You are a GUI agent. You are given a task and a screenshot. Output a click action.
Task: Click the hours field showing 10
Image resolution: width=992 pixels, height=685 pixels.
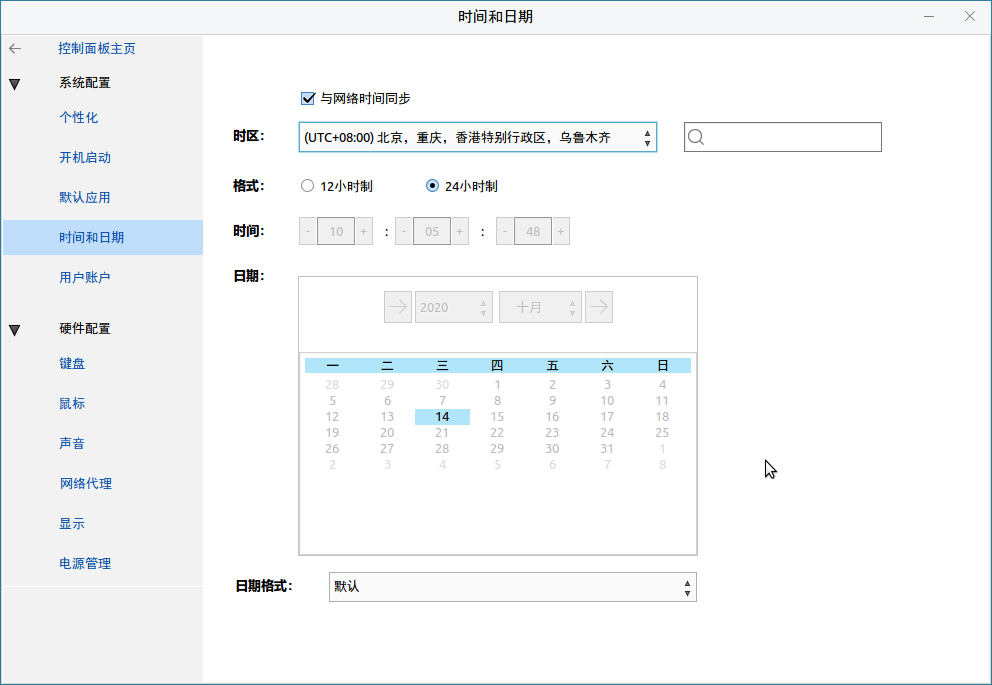[336, 231]
